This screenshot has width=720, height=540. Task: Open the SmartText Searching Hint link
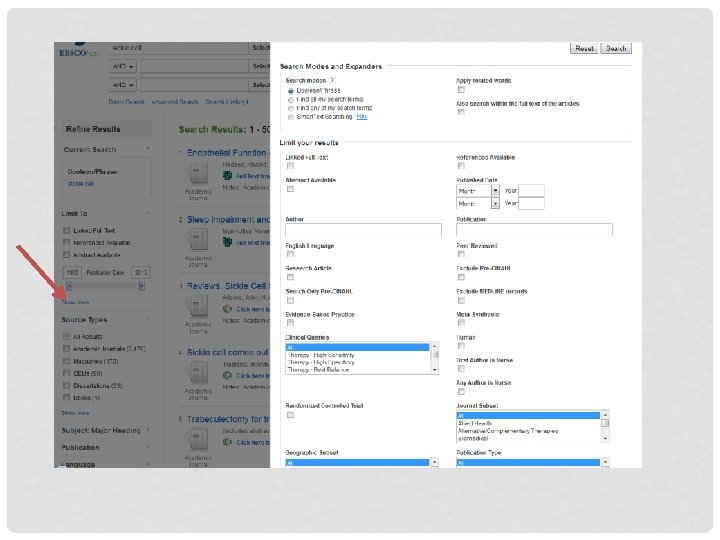pyautogui.click(x=362, y=117)
